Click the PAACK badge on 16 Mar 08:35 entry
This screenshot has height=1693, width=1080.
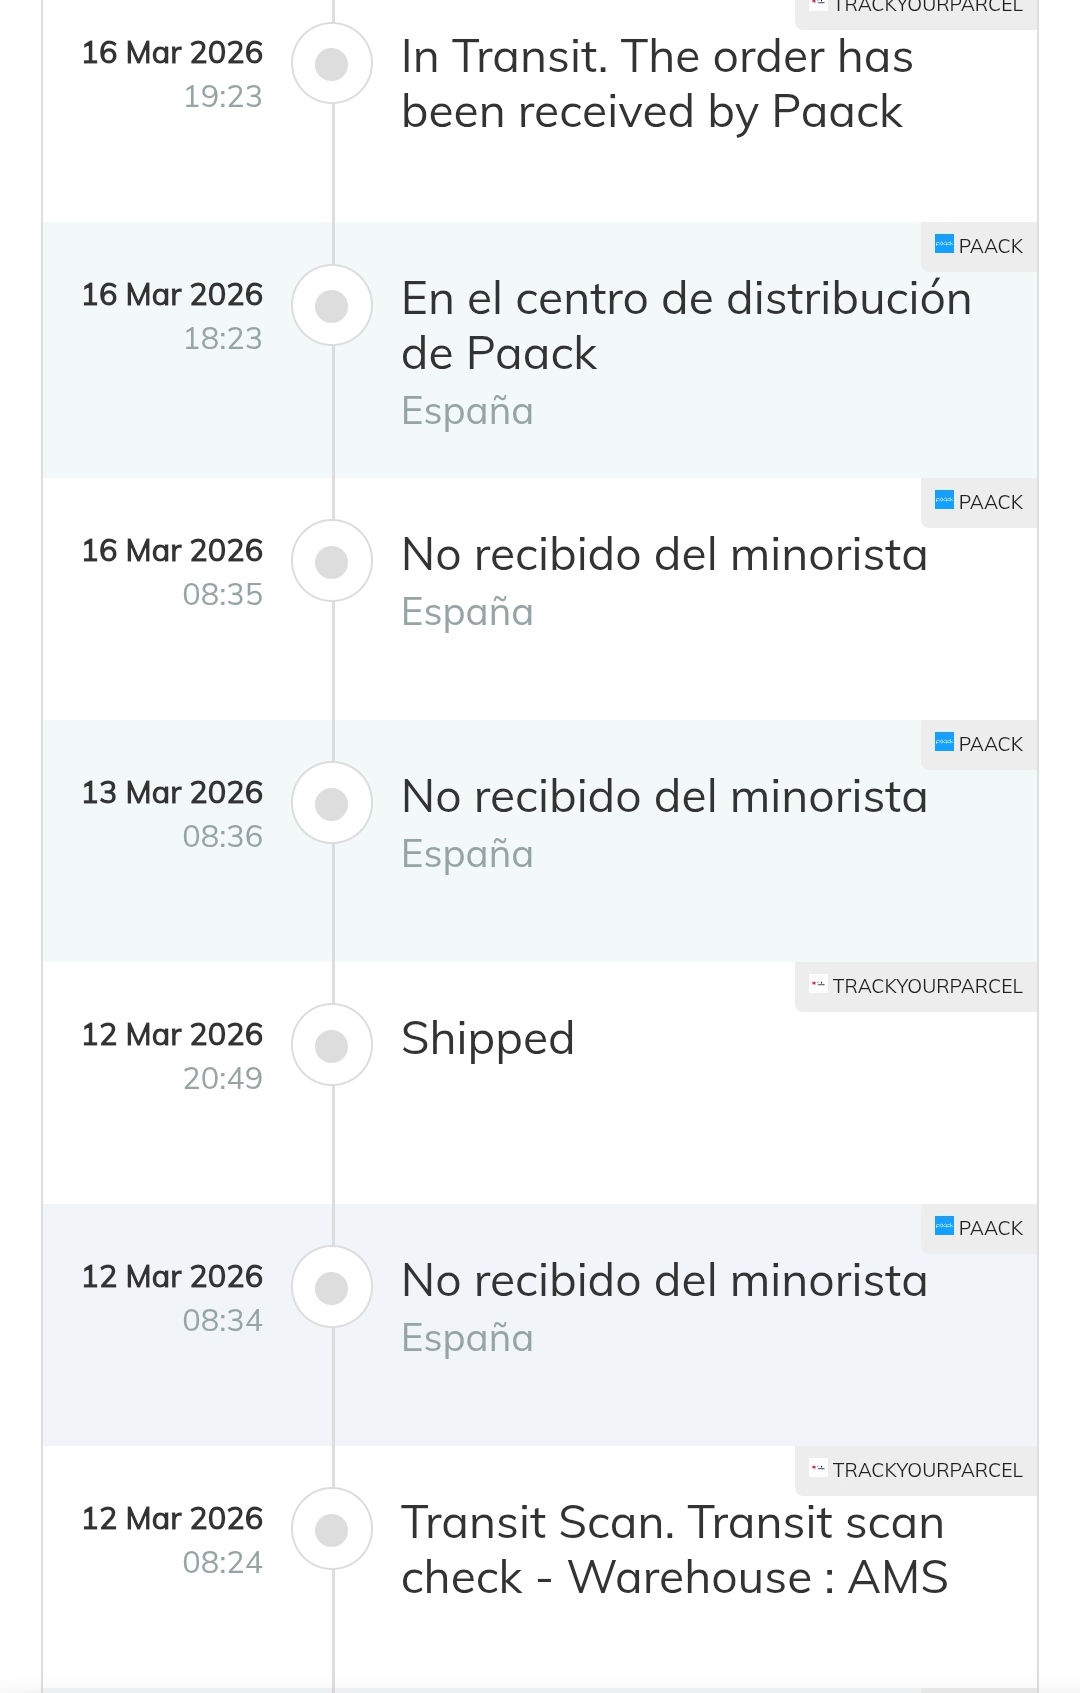pos(979,502)
